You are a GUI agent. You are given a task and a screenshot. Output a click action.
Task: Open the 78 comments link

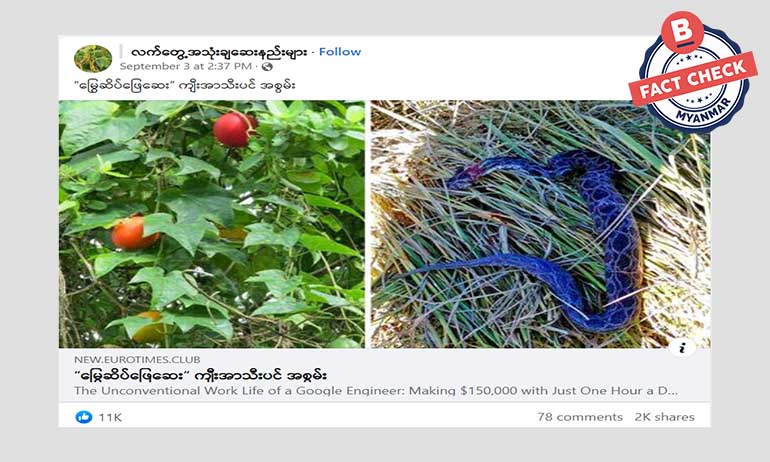coord(580,417)
